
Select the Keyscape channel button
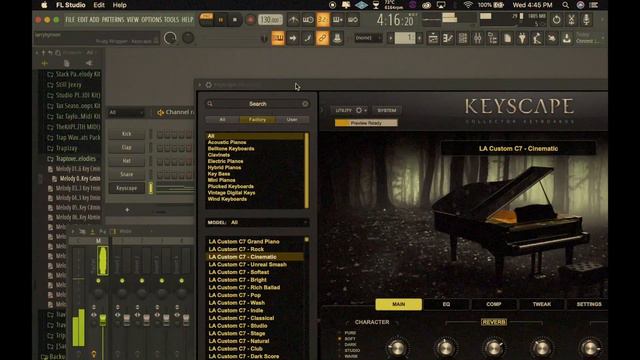pos(127,188)
